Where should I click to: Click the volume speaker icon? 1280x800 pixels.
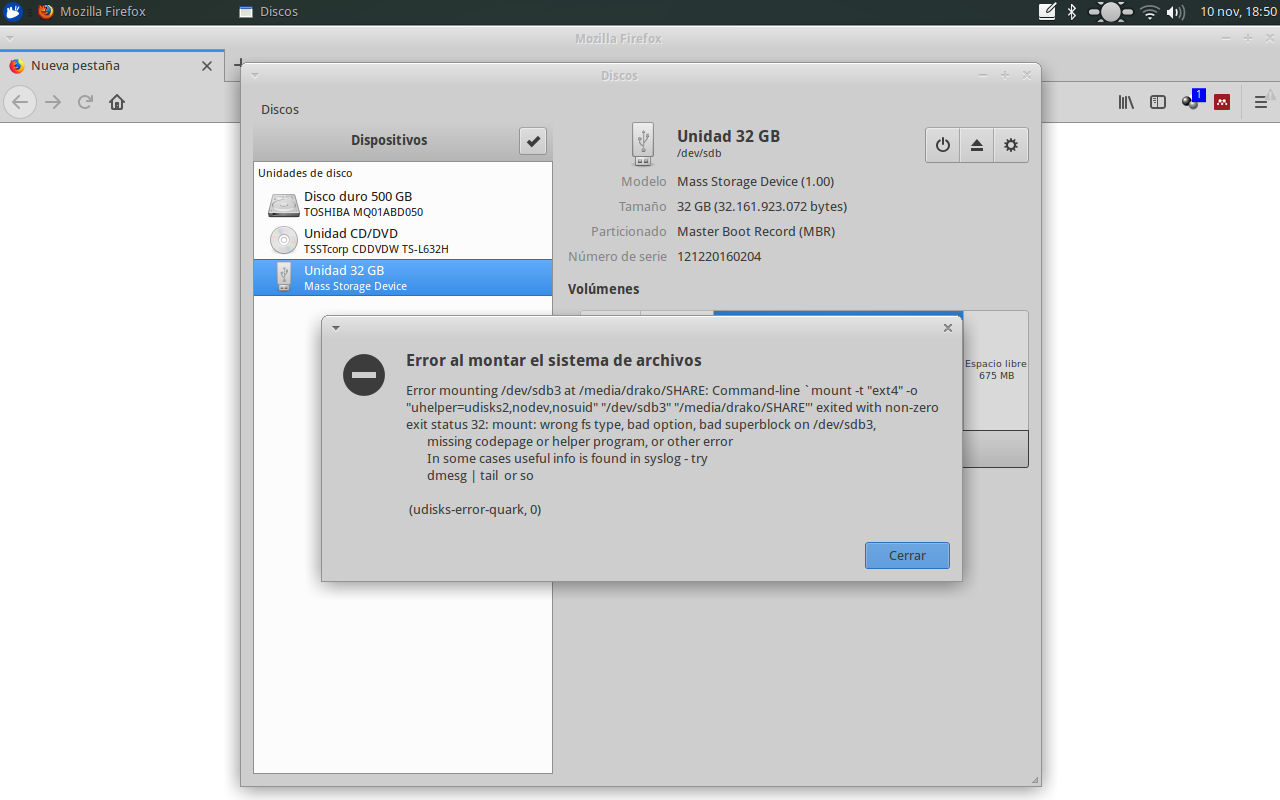coord(1175,12)
